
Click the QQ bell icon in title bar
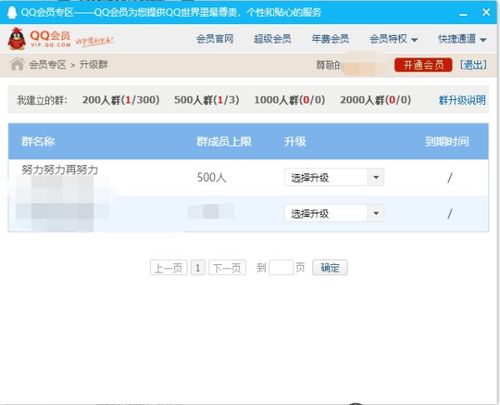tap(12, 12)
